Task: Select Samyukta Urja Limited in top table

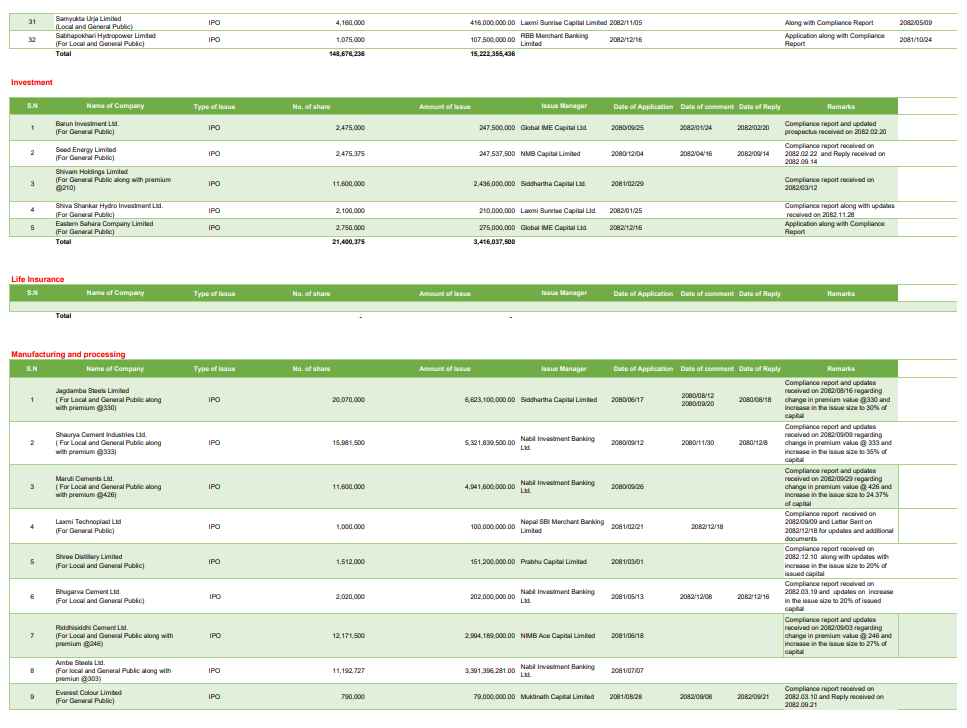Action: pos(91,19)
